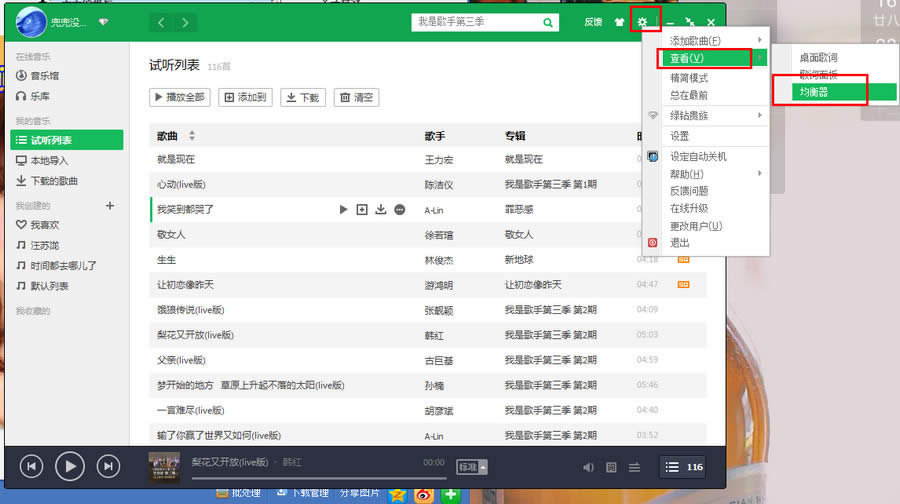The image size is (900, 504).
Task: Choose 桌面歌词 from the view submenu
Action: [x=819, y=58]
